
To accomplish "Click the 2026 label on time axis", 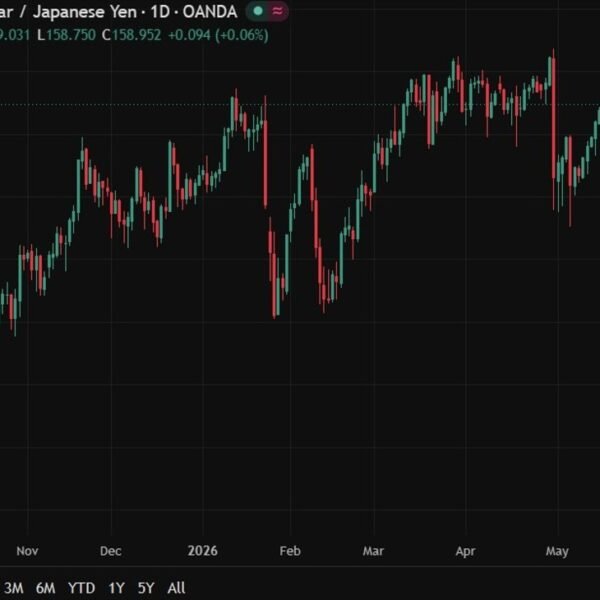I will [x=202, y=551].
